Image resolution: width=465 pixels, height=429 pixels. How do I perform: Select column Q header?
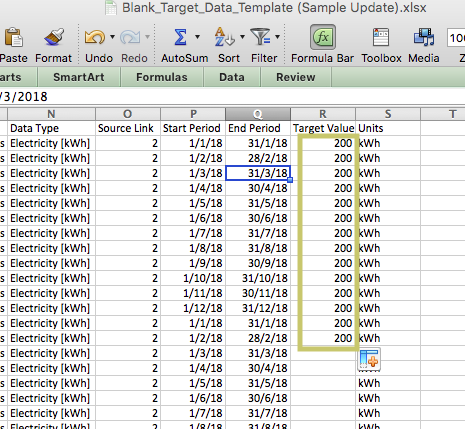(258, 114)
